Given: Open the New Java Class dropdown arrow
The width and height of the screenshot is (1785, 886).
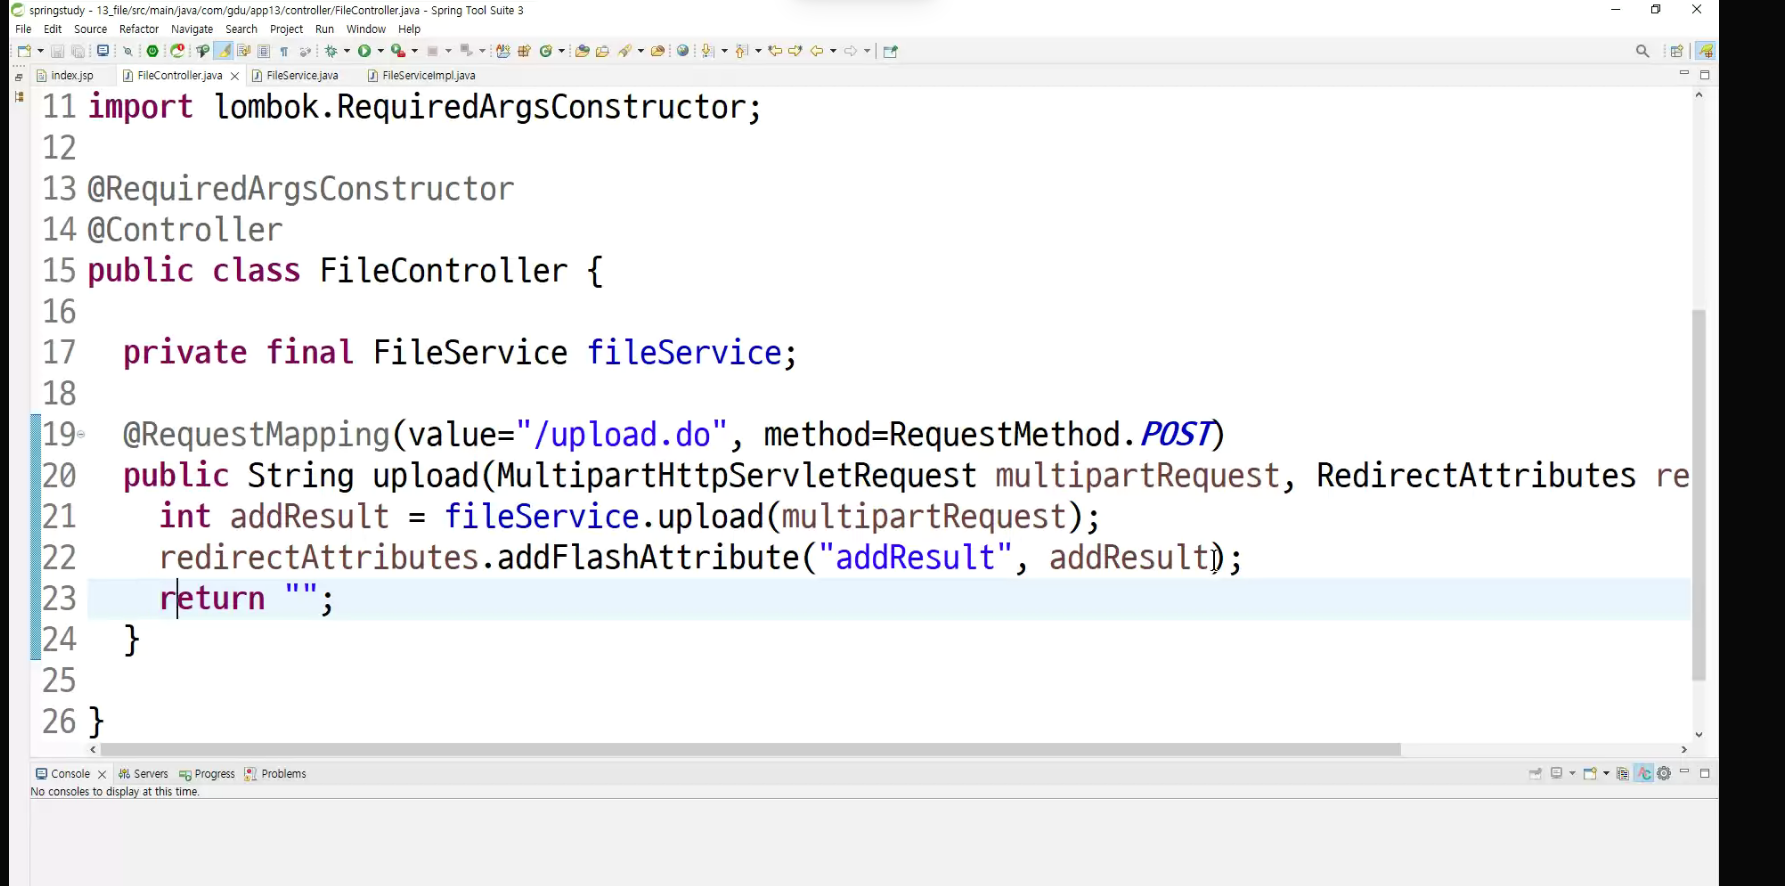Looking at the screenshot, I should point(562,51).
